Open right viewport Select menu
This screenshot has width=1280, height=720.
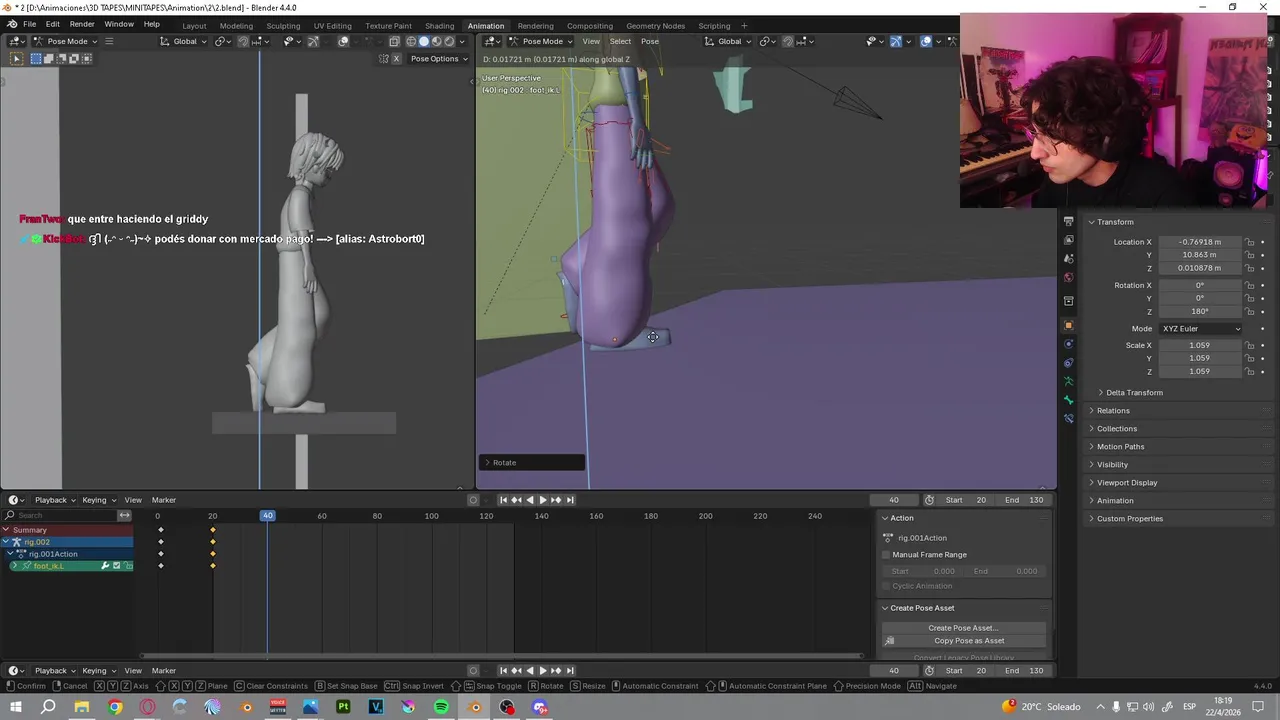(620, 41)
